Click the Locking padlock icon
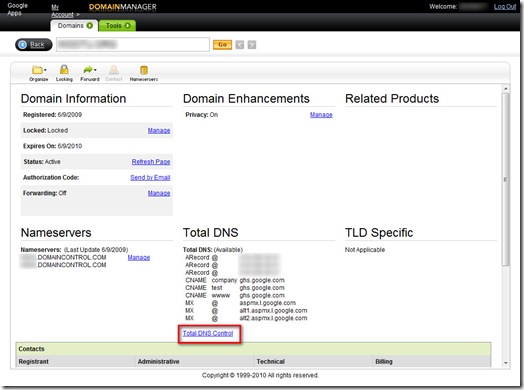Image resolution: width=524 pixels, height=390 pixels. click(64, 70)
